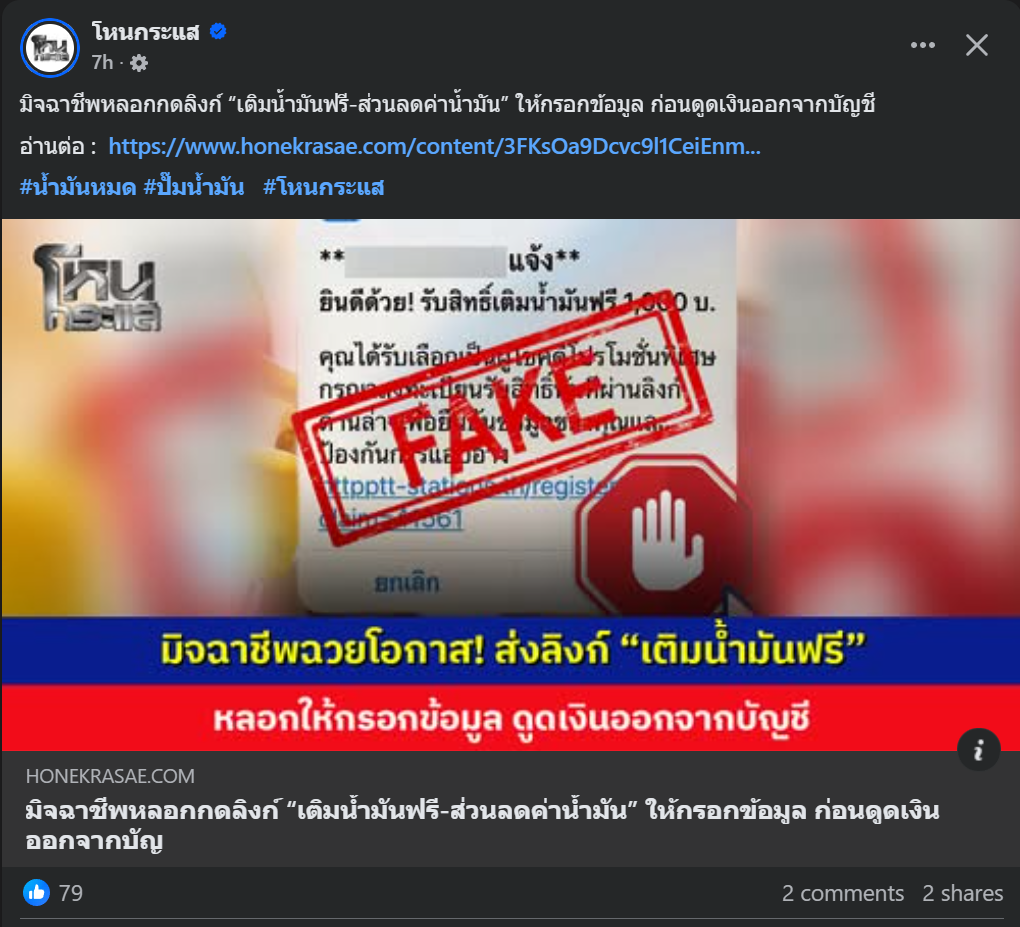Click the HONEKRASAE.COM domain label
This screenshot has width=1020, height=927.
tap(110, 776)
